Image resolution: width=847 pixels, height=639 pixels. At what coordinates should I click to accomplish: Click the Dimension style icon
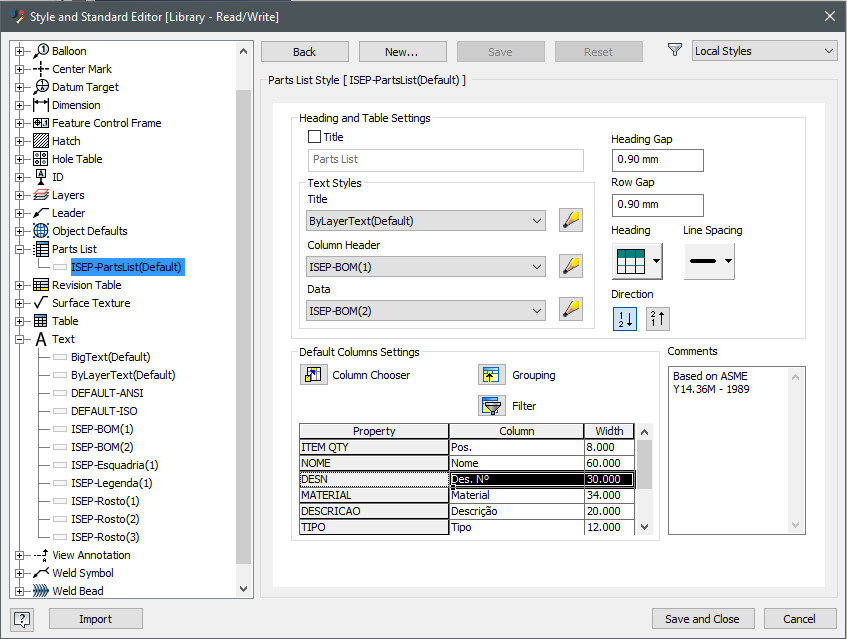[x=41, y=105]
